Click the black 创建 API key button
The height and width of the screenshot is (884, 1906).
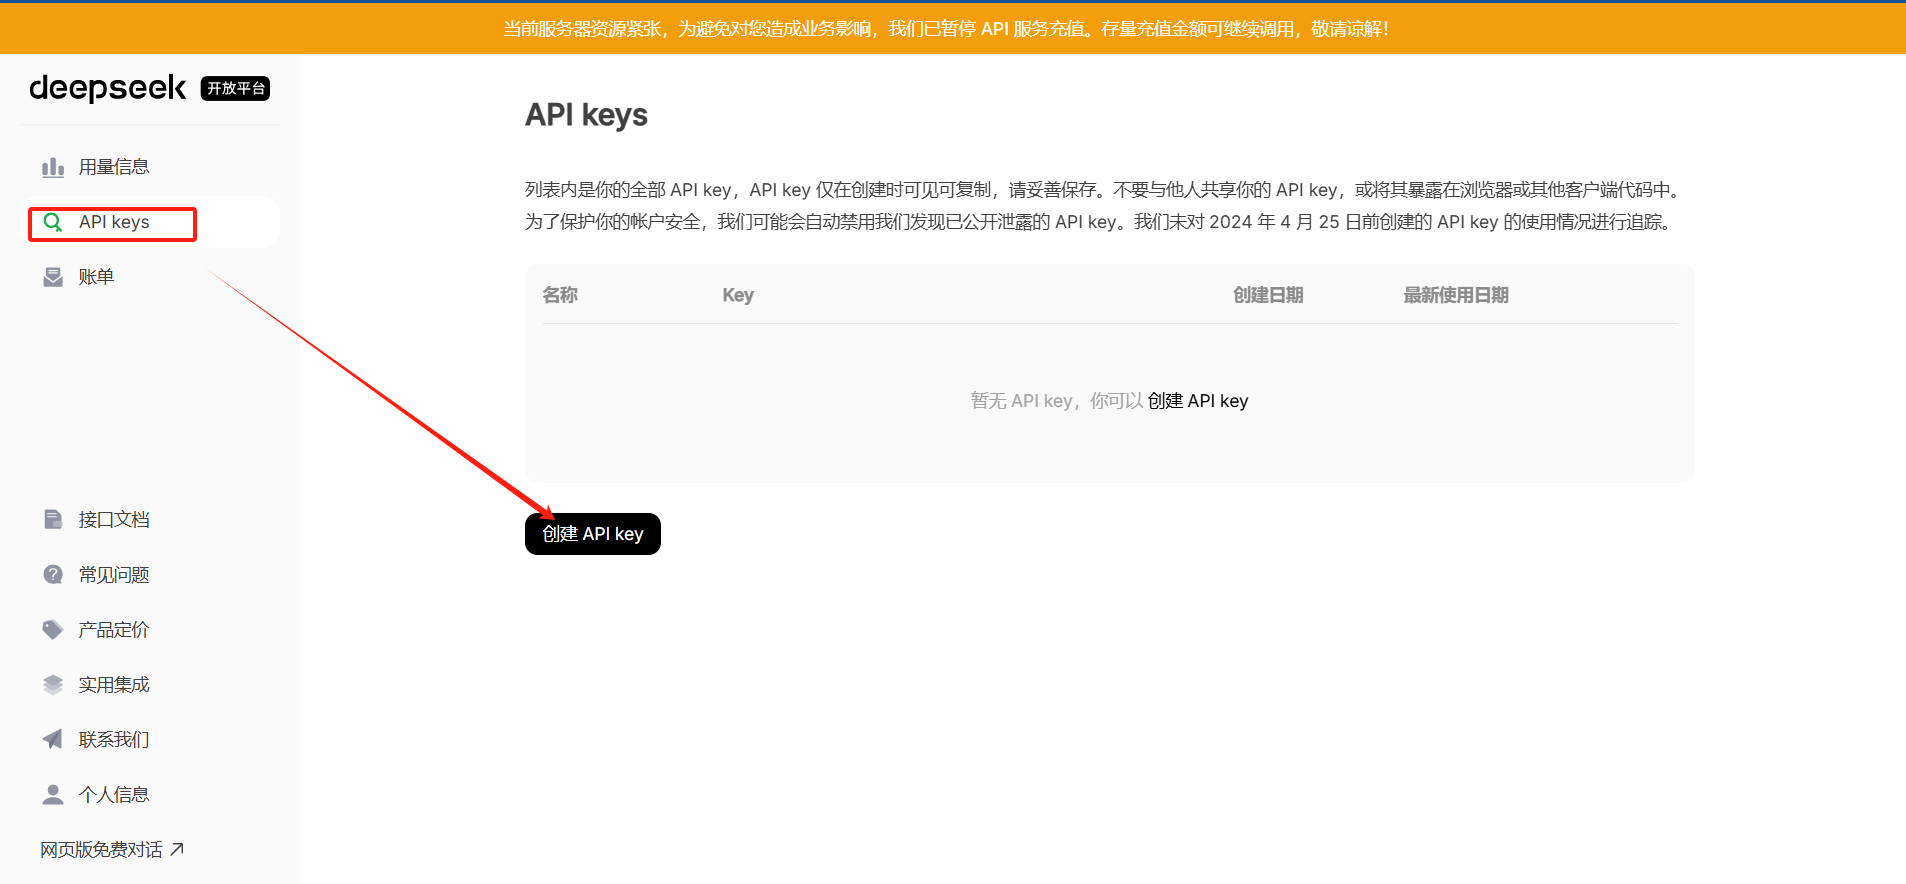(x=593, y=534)
